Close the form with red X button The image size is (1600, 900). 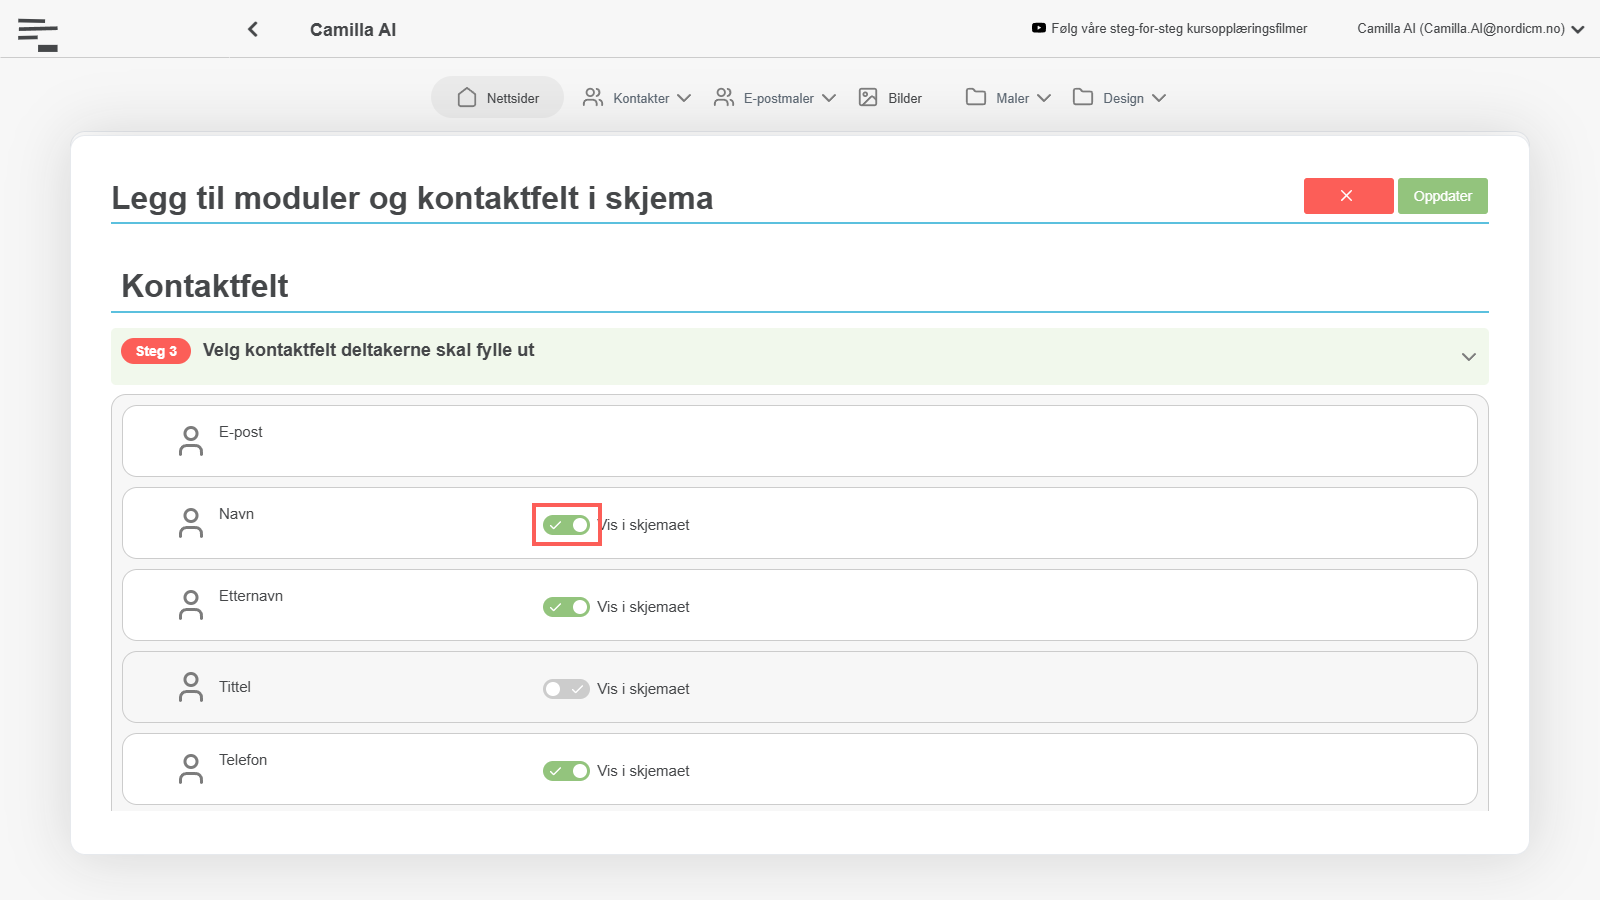coord(1348,196)
